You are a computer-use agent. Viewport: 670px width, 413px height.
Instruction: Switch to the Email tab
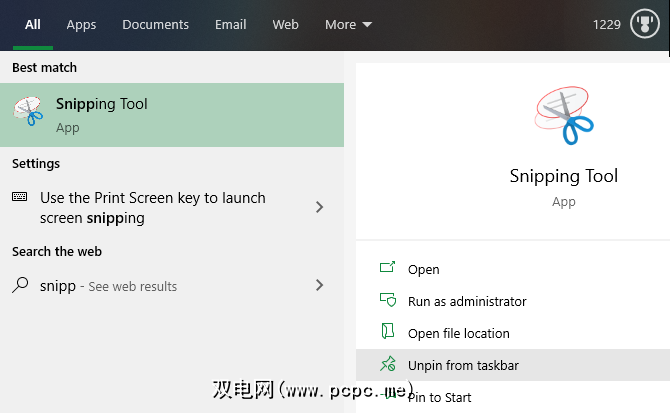point(230,25)
